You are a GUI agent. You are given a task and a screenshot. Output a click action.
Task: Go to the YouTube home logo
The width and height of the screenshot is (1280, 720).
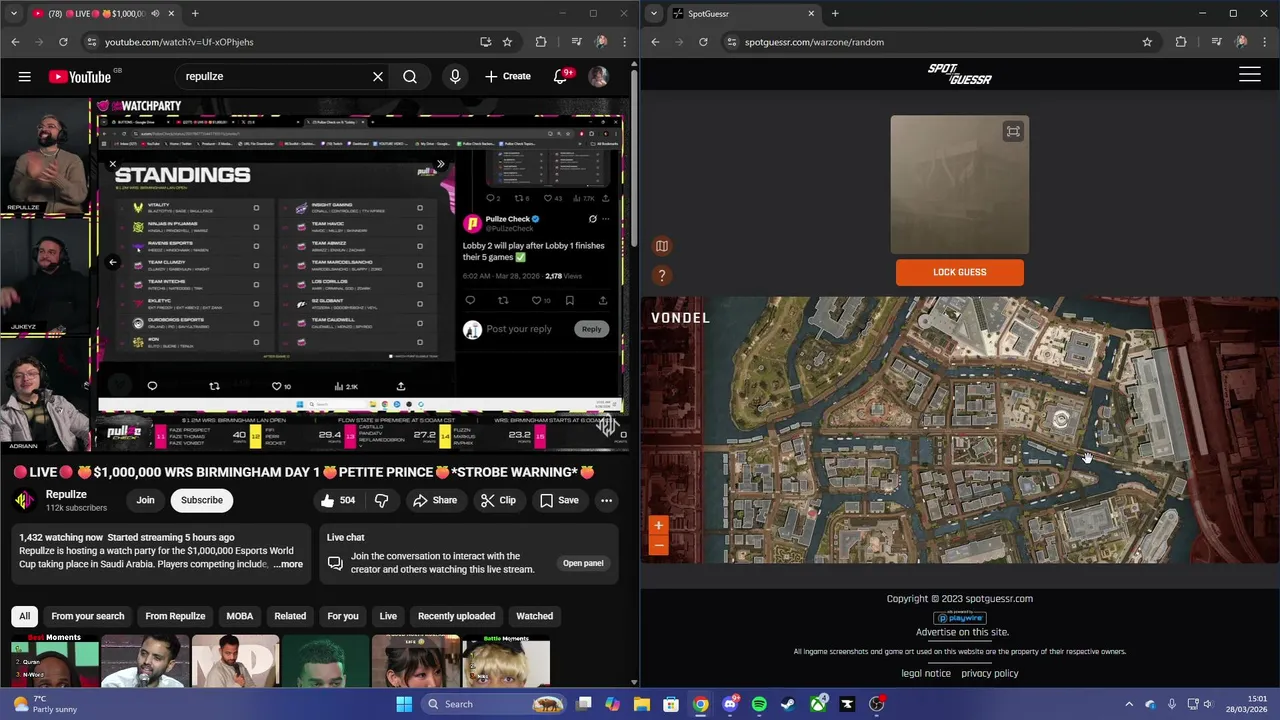click(80, 77)
